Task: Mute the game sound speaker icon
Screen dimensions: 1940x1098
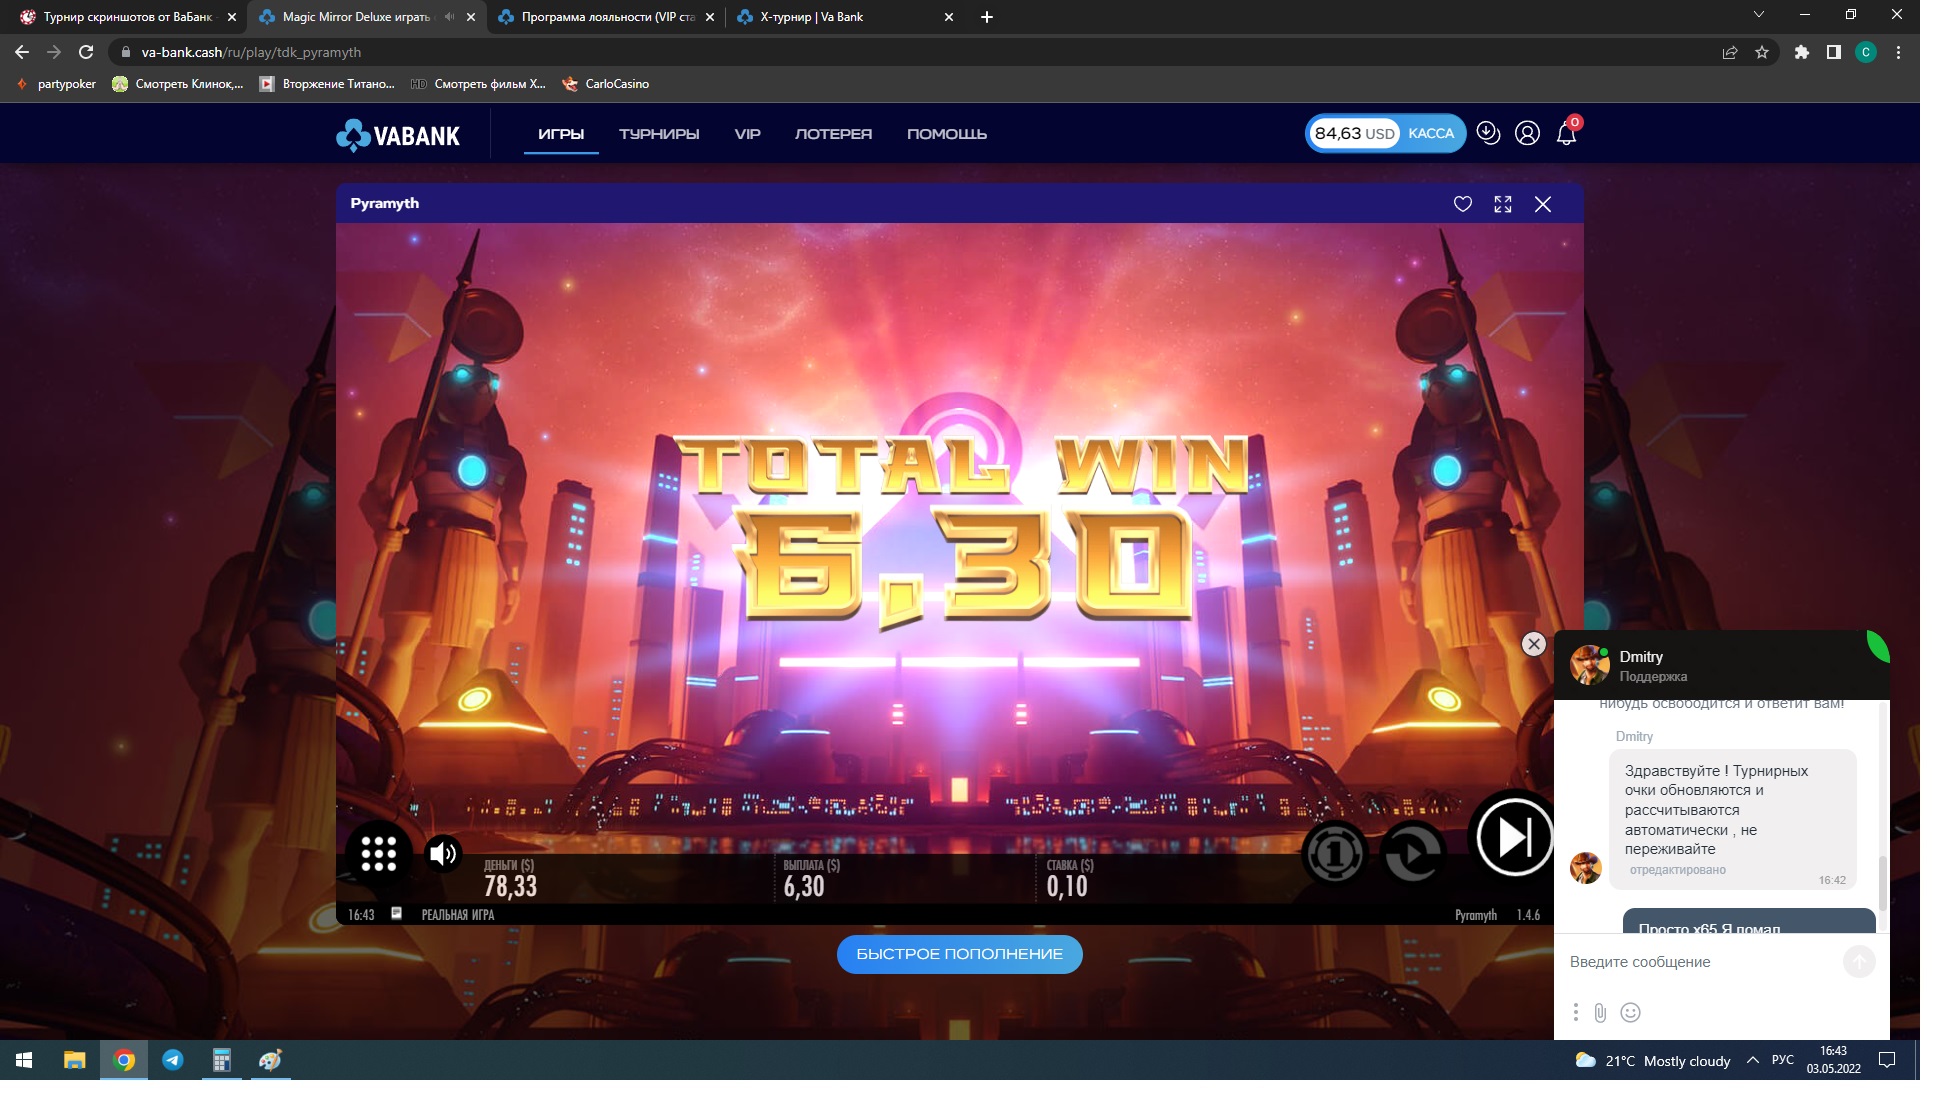Action: click(442, 853)
